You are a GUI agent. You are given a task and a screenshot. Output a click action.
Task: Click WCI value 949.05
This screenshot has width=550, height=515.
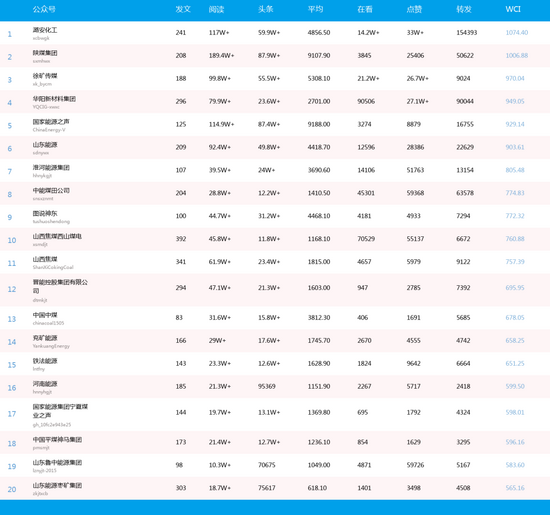[515, 101]
